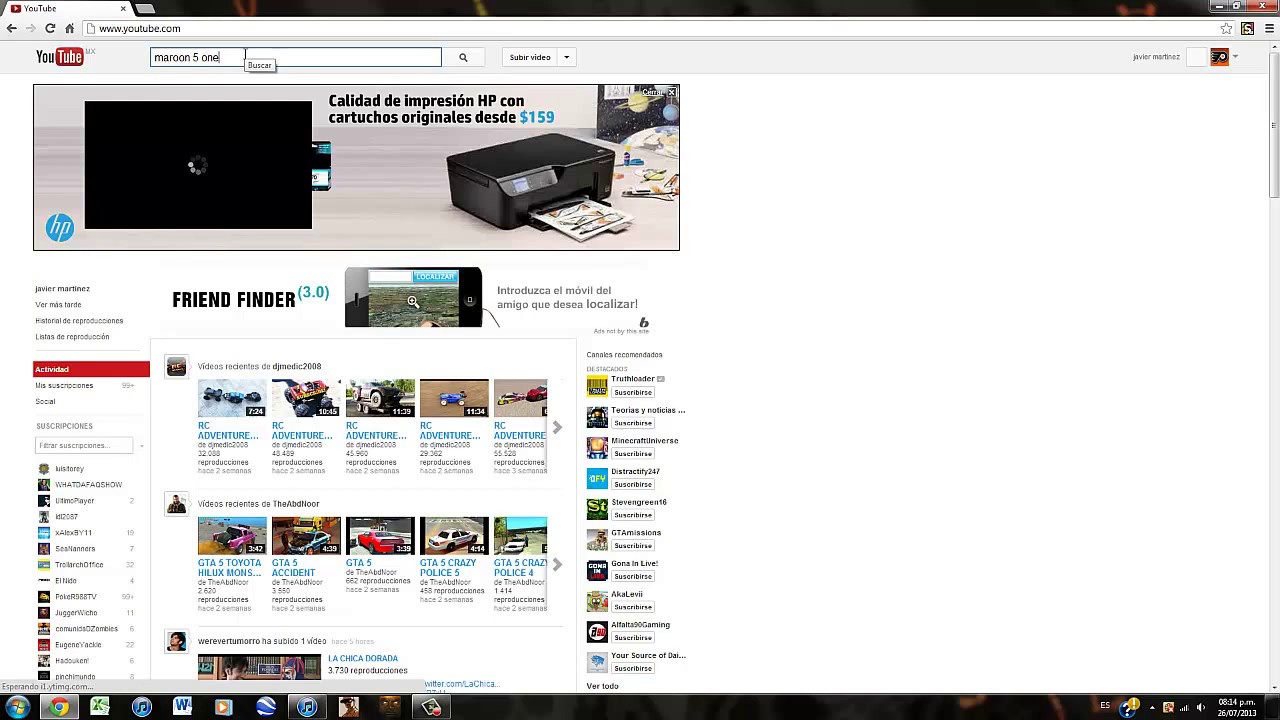
Task: Show next djmedic2008 videos arrow
Action: point(557,427)
